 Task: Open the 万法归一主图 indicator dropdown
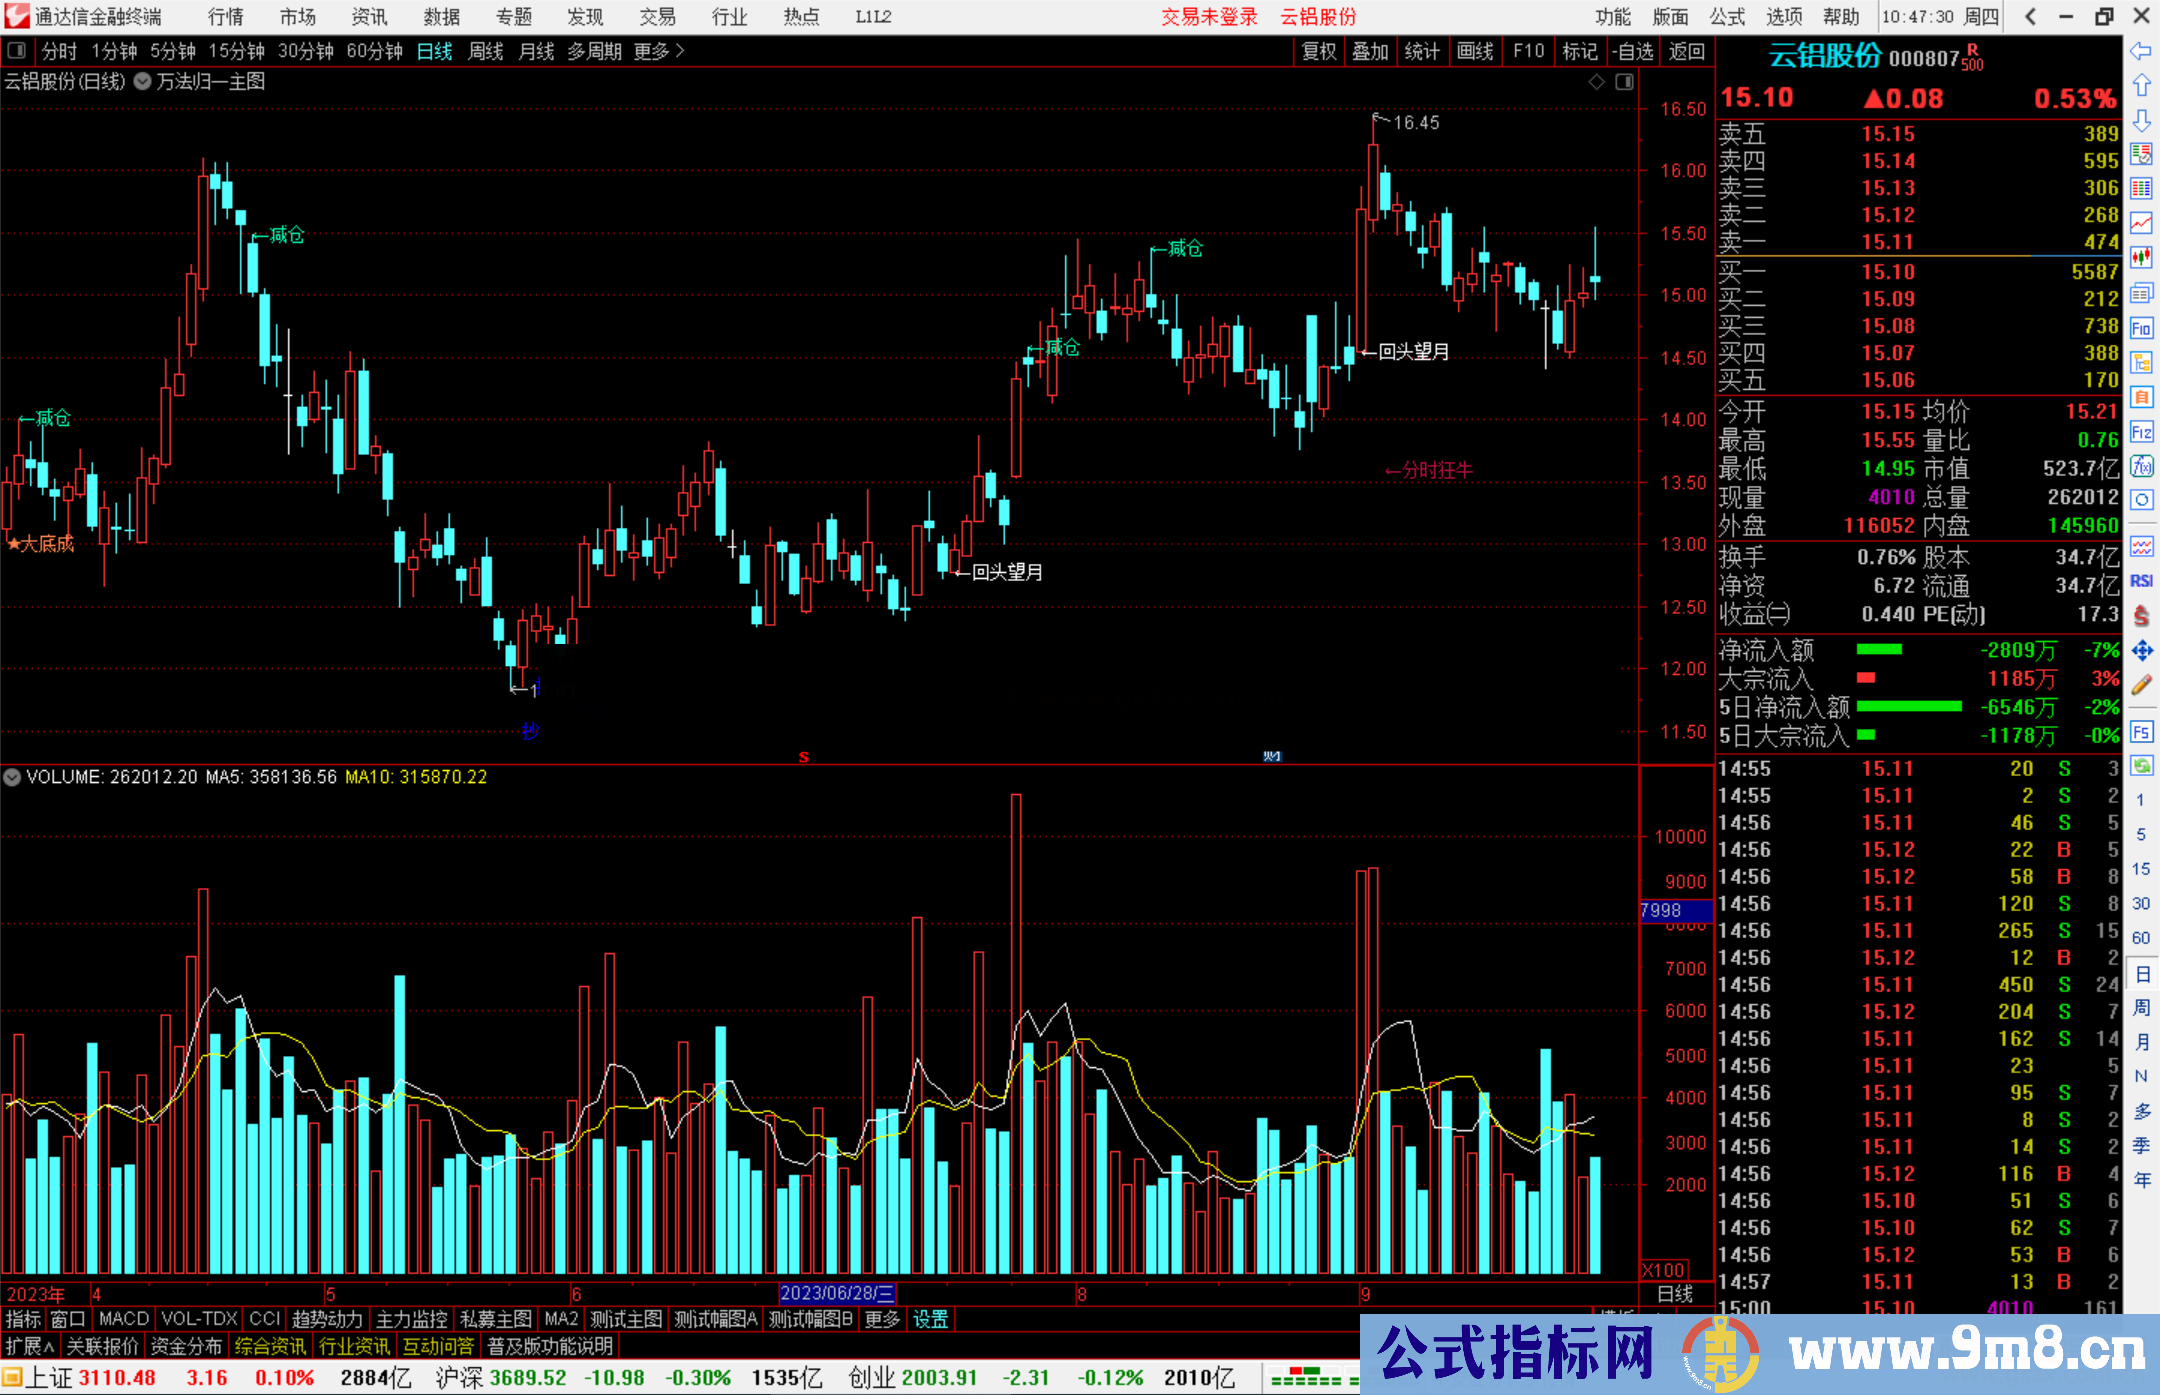click(143, 82)
